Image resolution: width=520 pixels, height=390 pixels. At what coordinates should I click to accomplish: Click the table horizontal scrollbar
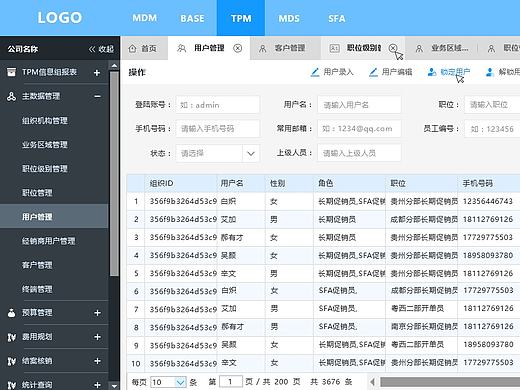[x=450, y=382]
